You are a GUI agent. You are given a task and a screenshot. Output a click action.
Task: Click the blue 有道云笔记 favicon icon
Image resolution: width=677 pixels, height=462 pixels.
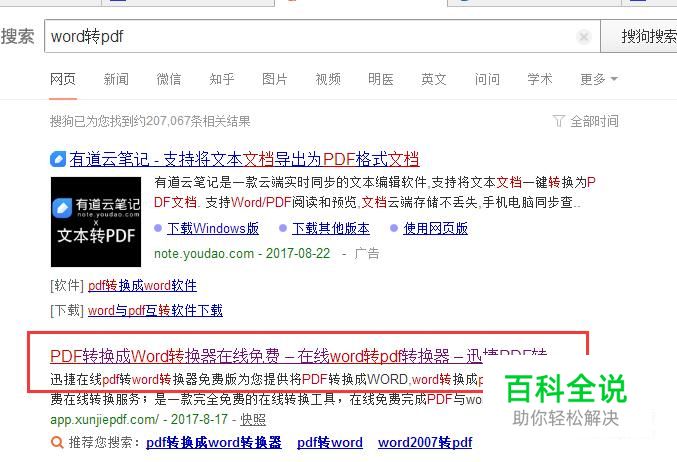click(x=58, y=159)
